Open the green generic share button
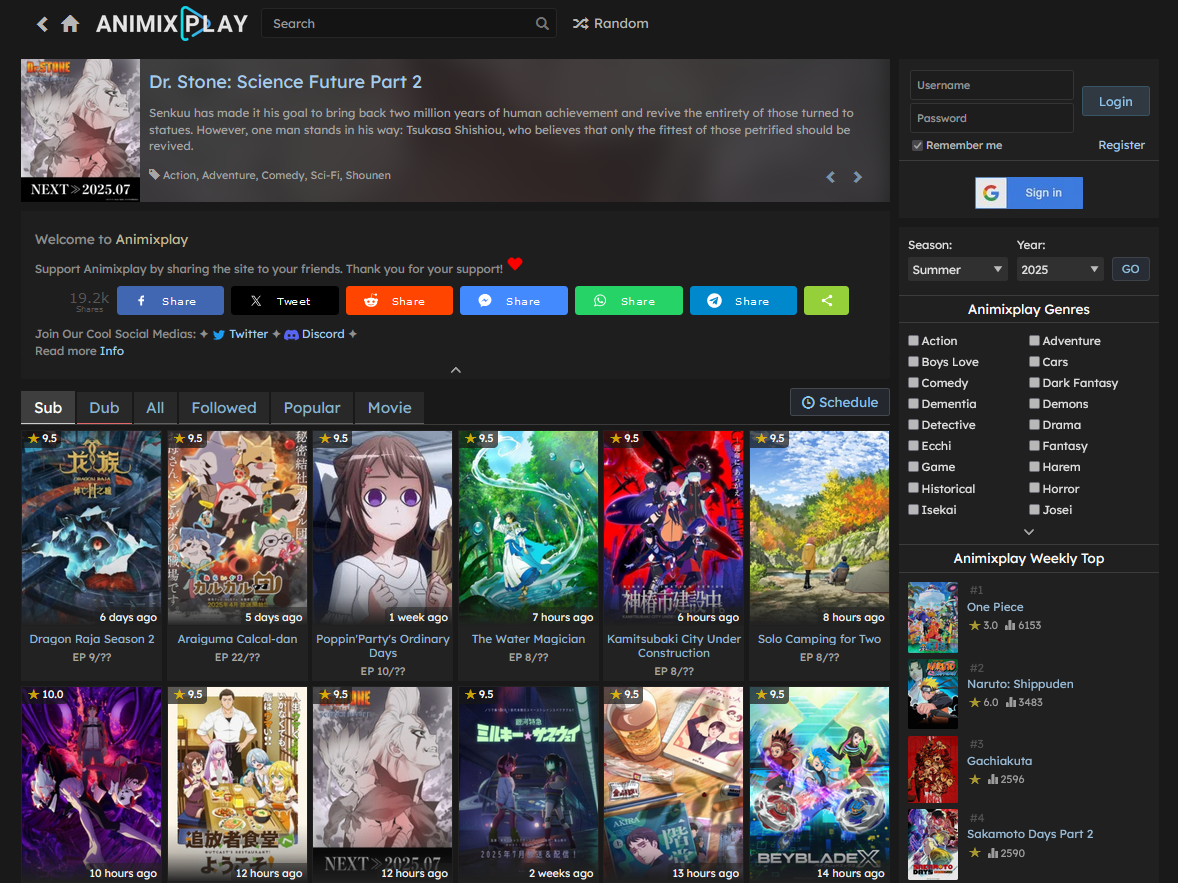This screenshot has width=1178, height=883. [826, 301]
